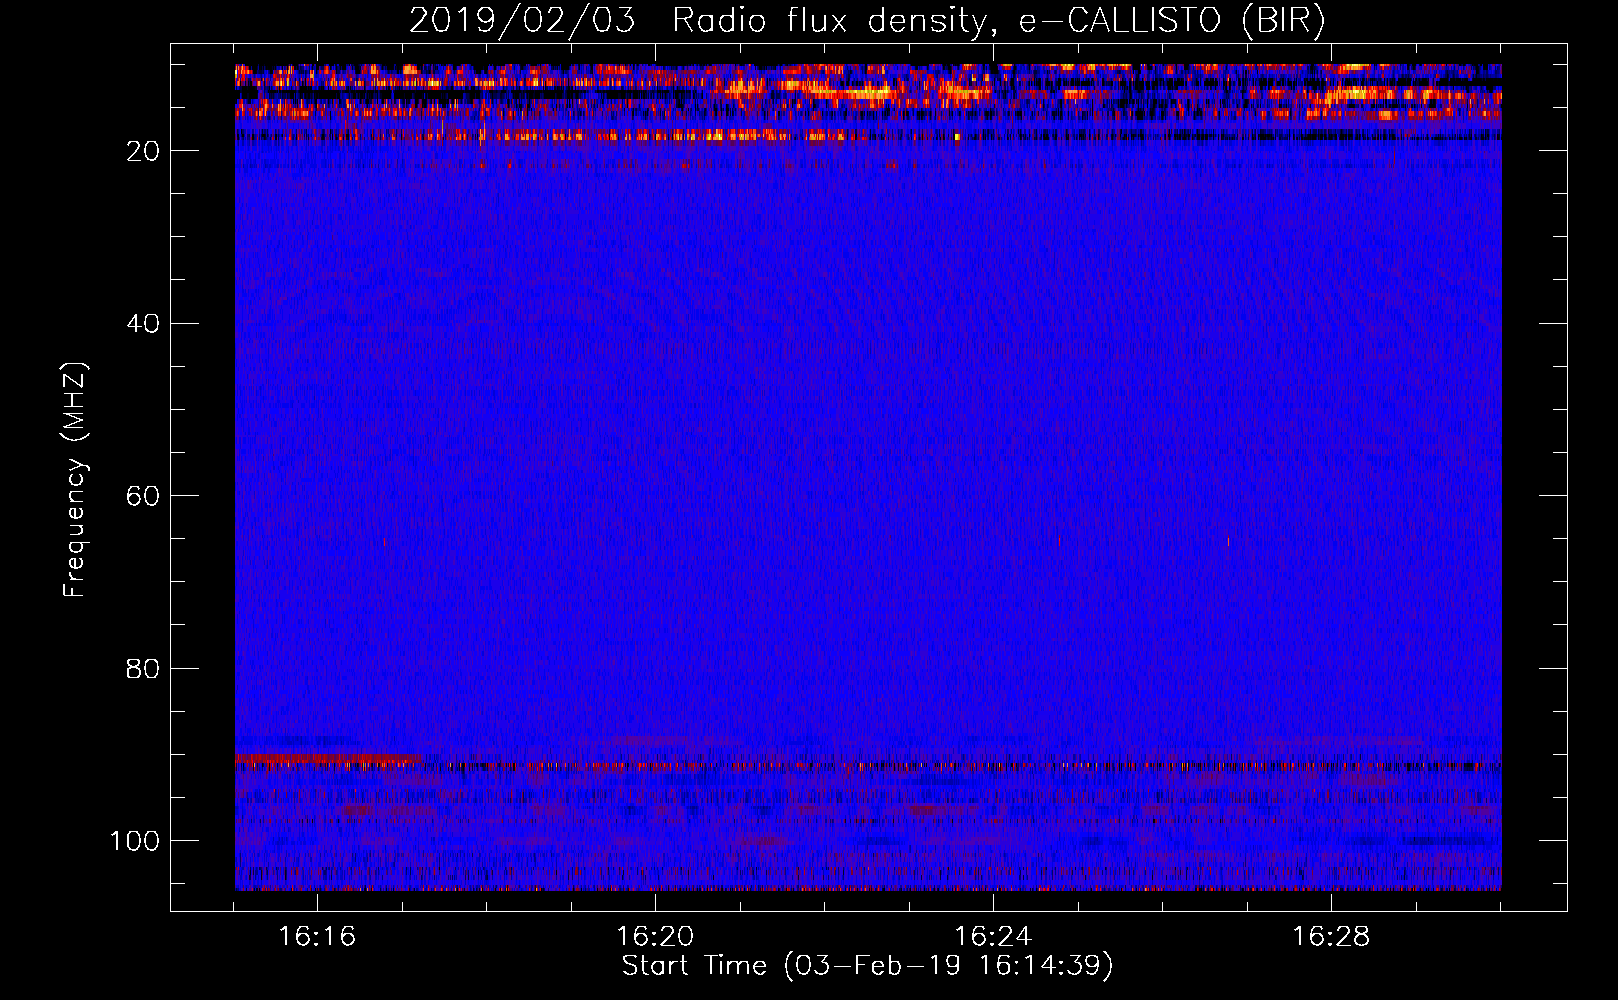Viewport: 1618px width, 1000px height.
Task: Click the 16:16 time tick label
Action: 317,937
